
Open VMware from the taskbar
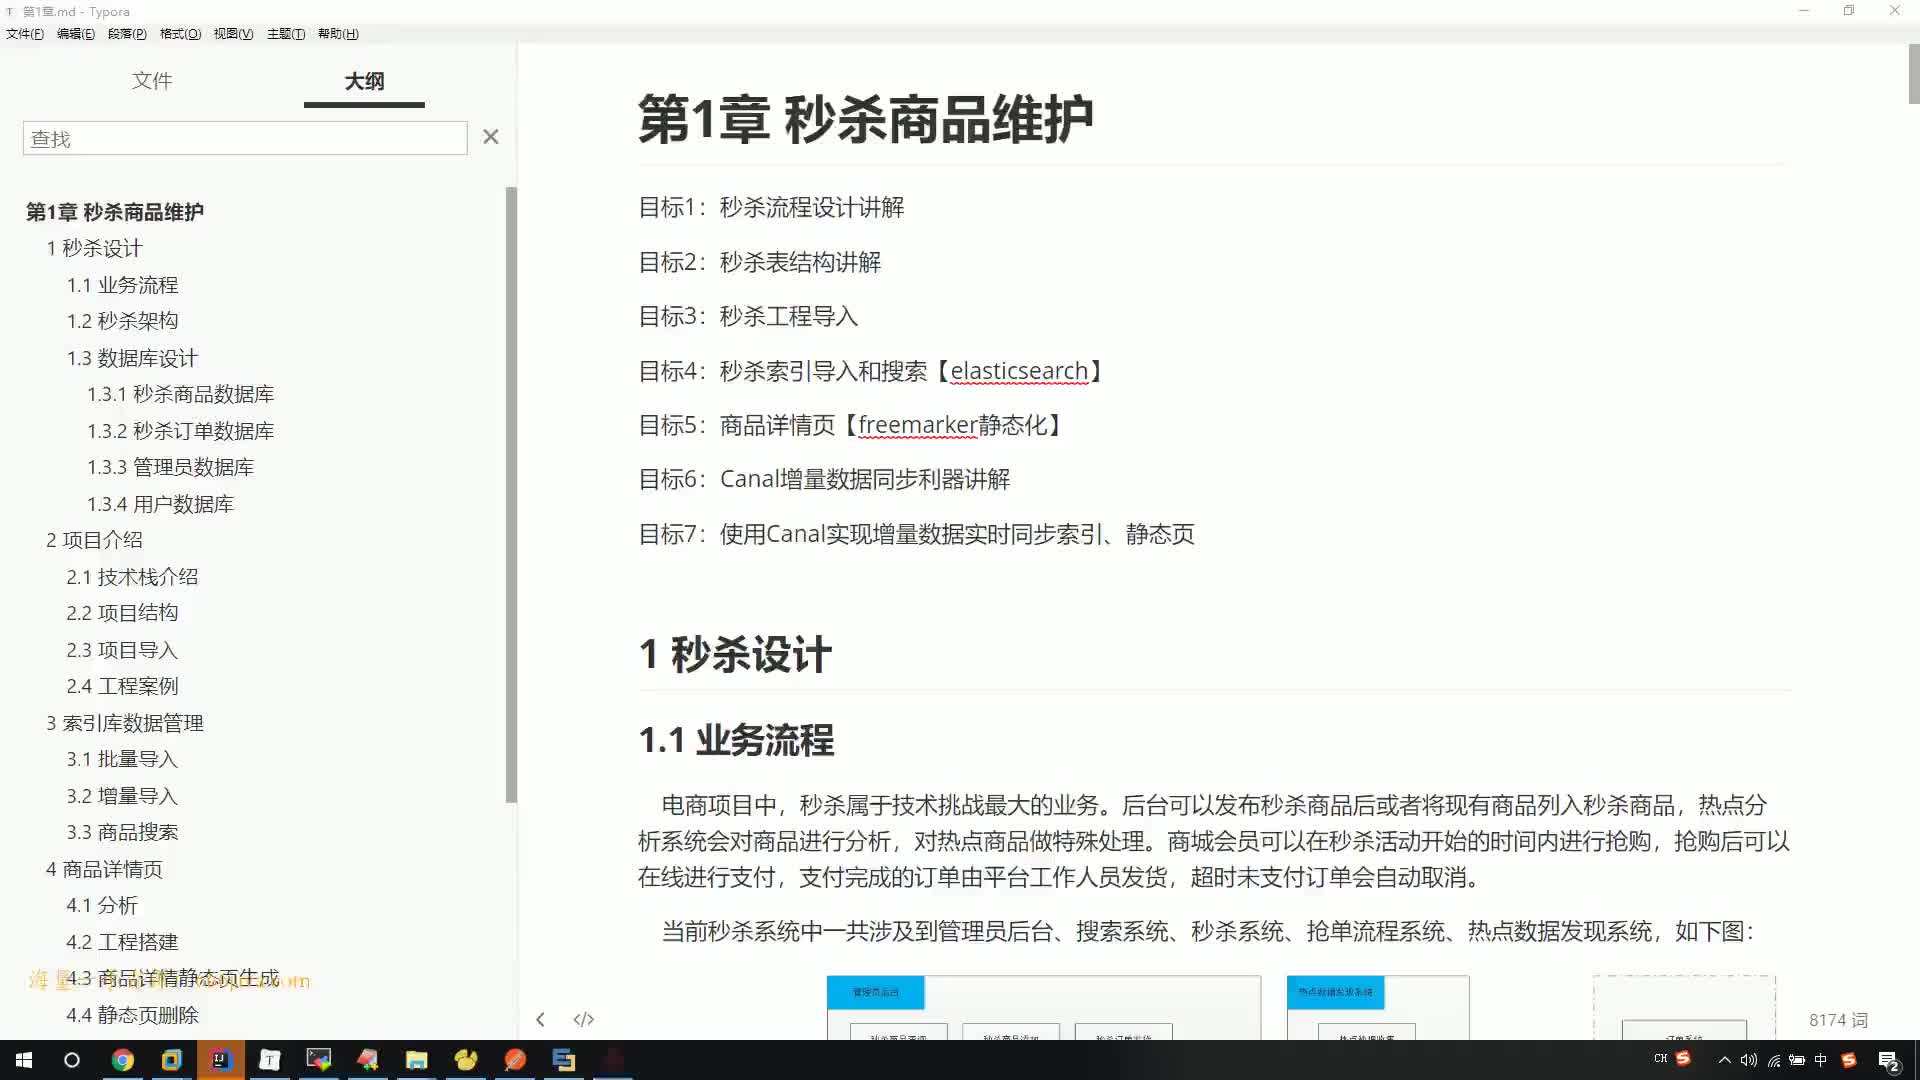172,1060
